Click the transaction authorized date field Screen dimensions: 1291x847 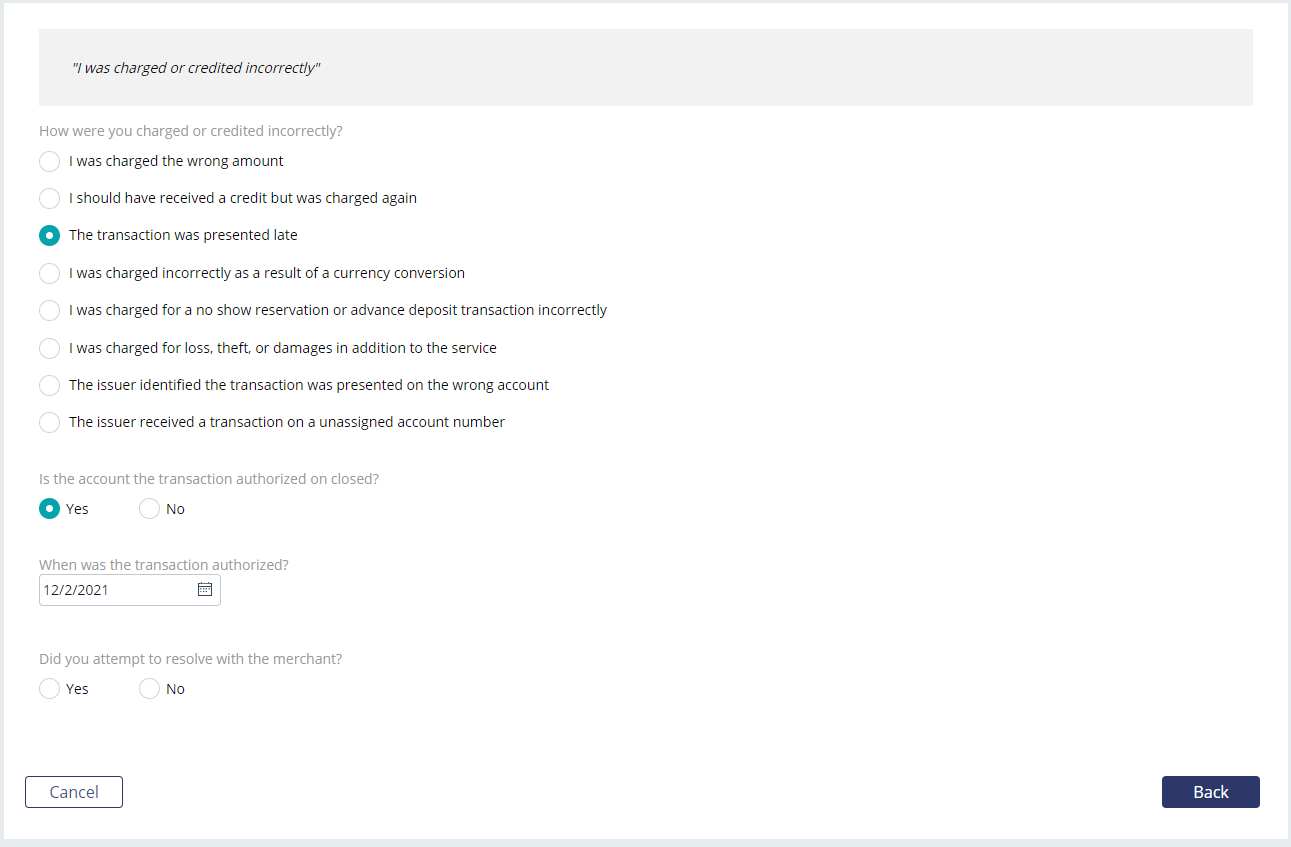(x=130, y=590)
